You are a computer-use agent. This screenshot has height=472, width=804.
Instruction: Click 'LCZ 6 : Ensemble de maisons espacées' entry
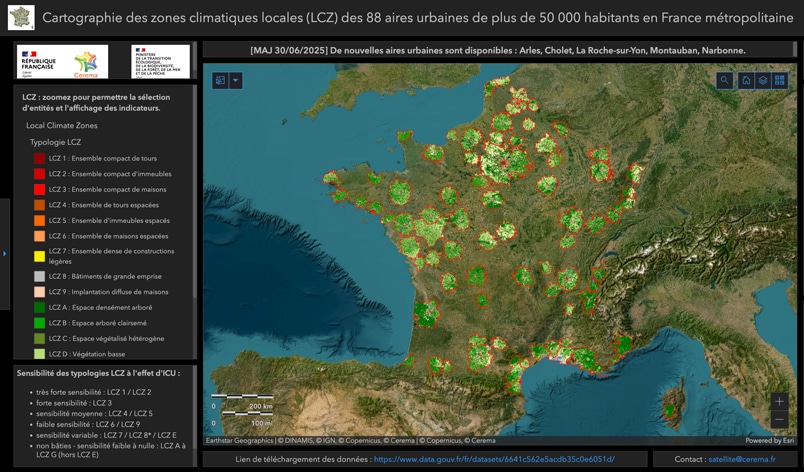108,236
